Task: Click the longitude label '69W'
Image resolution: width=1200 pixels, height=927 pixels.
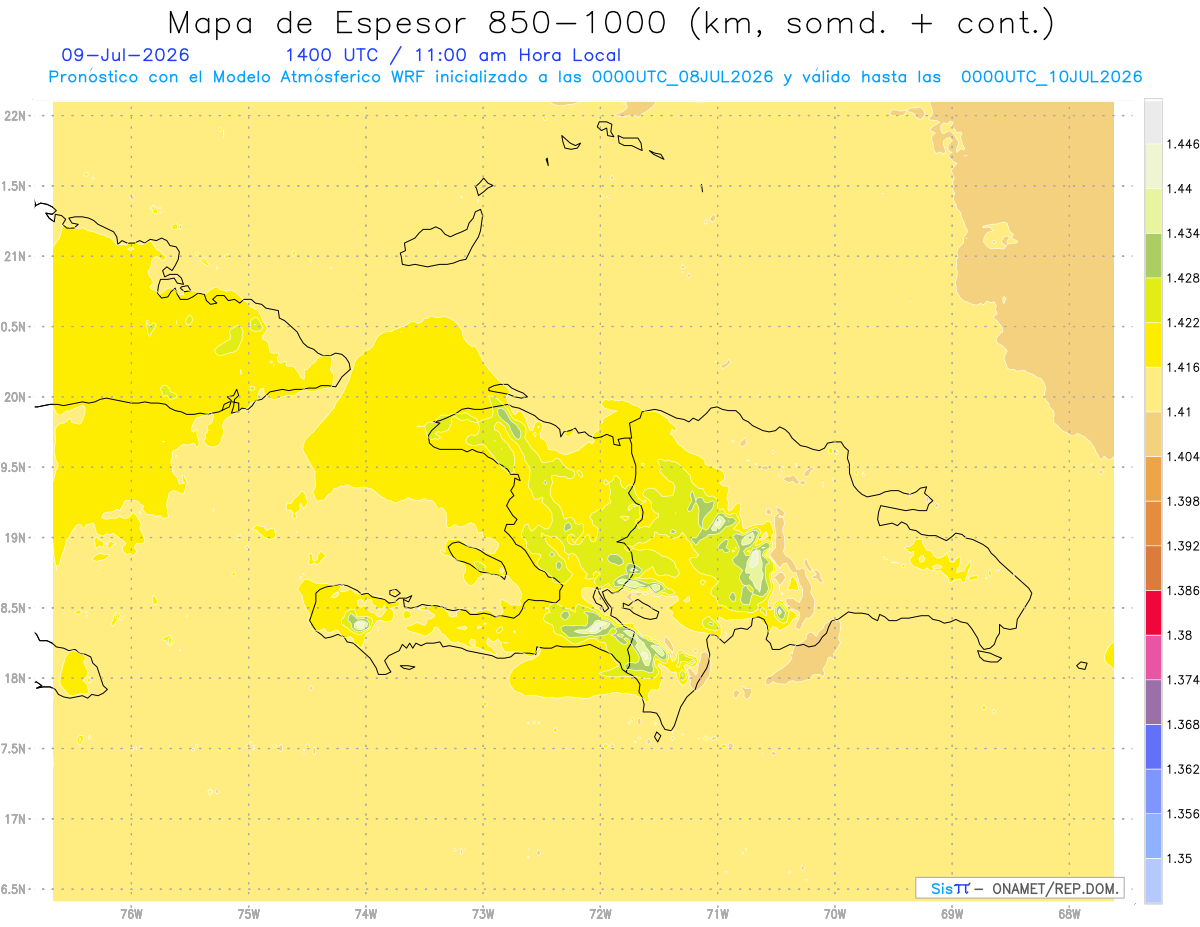Action: 952,914
